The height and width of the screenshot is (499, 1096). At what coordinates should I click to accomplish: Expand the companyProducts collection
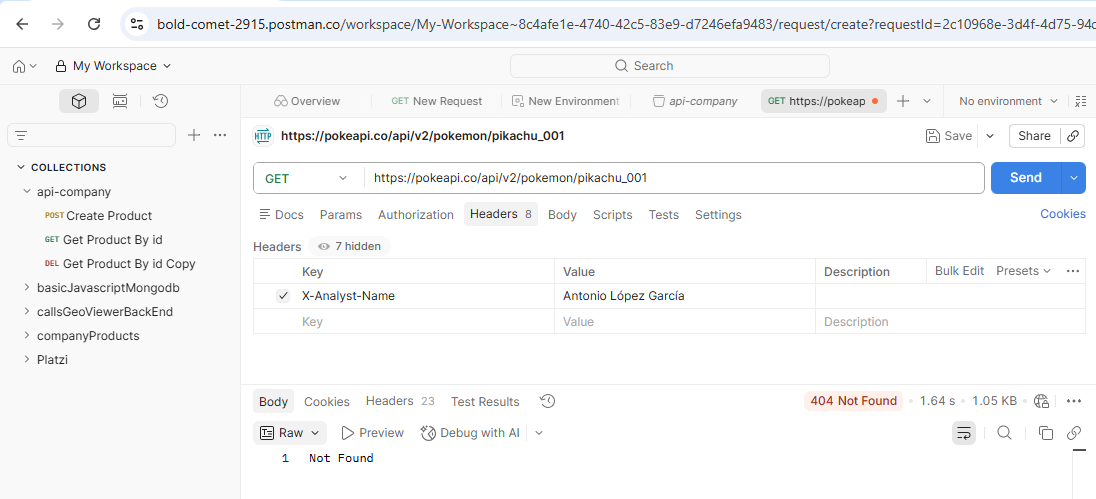[27, 335]
